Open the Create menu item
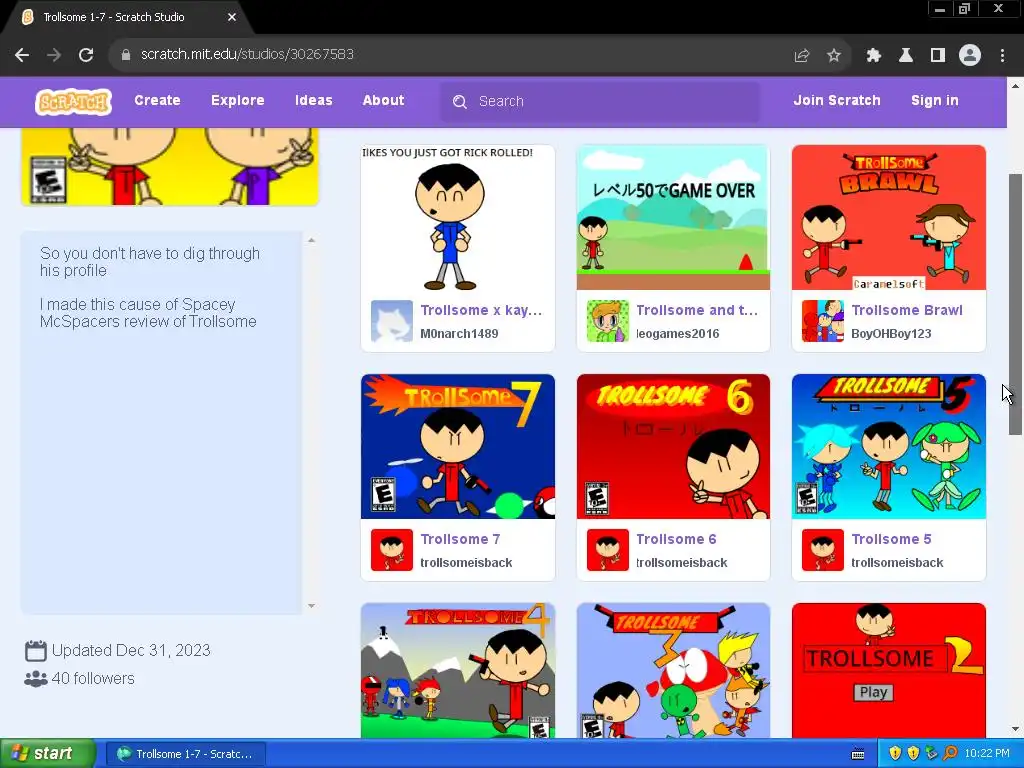The width and height of the screenshot is (1024, 768). tap(157, 101)
